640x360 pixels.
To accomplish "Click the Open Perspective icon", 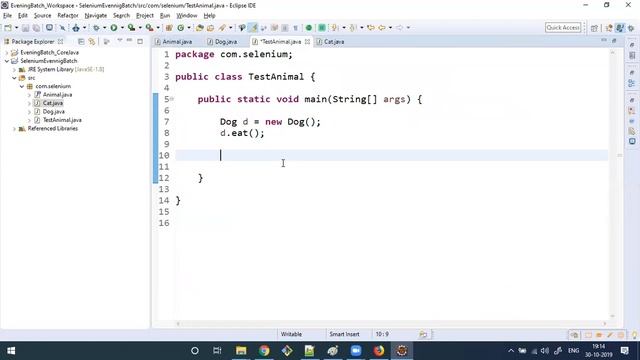I will pyautogui.click(x=594, y=28).
